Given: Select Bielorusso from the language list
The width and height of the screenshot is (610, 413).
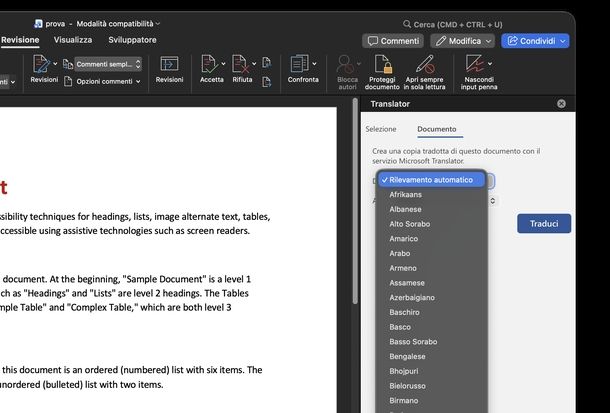Looking at the screenshot, I should coord(431,386).
